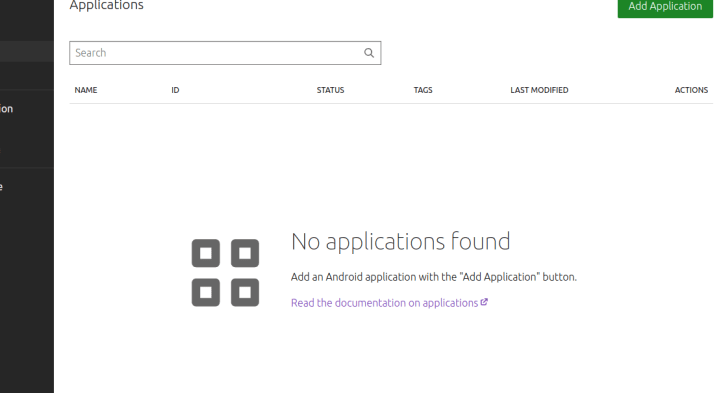Sort by the ID column header

(175, 90)
